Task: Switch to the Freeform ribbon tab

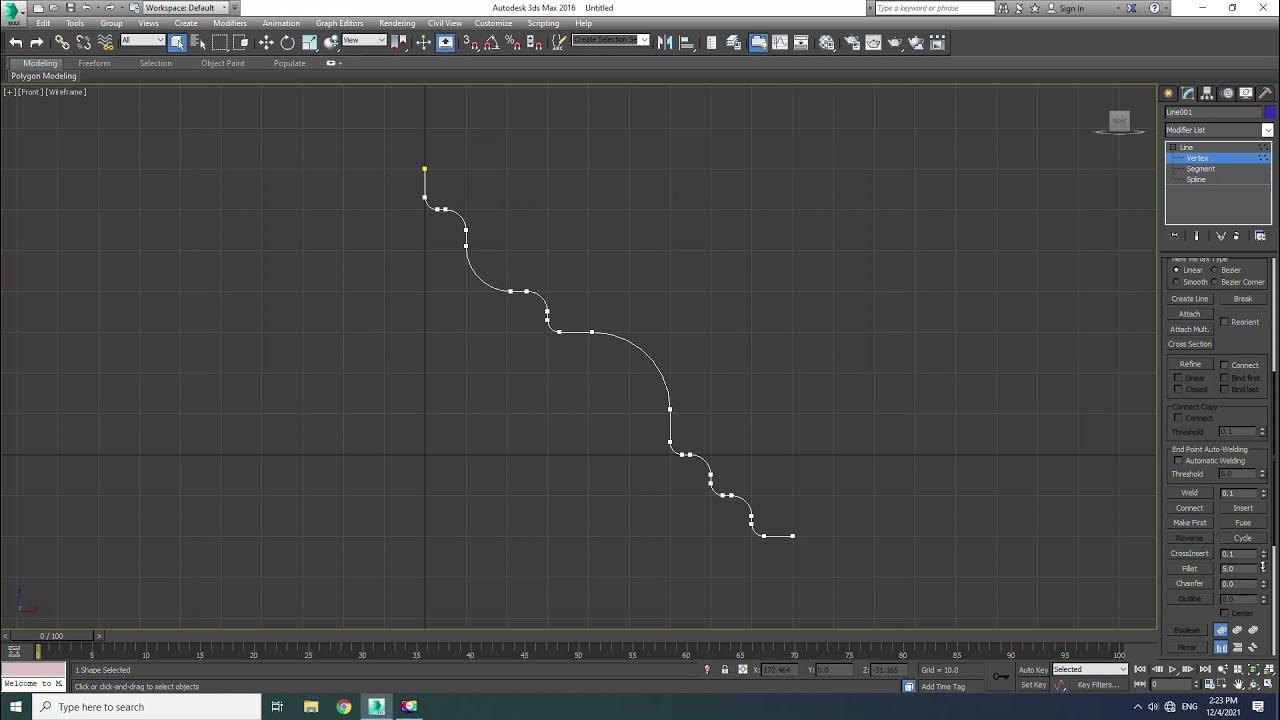Action: (94, 63)
